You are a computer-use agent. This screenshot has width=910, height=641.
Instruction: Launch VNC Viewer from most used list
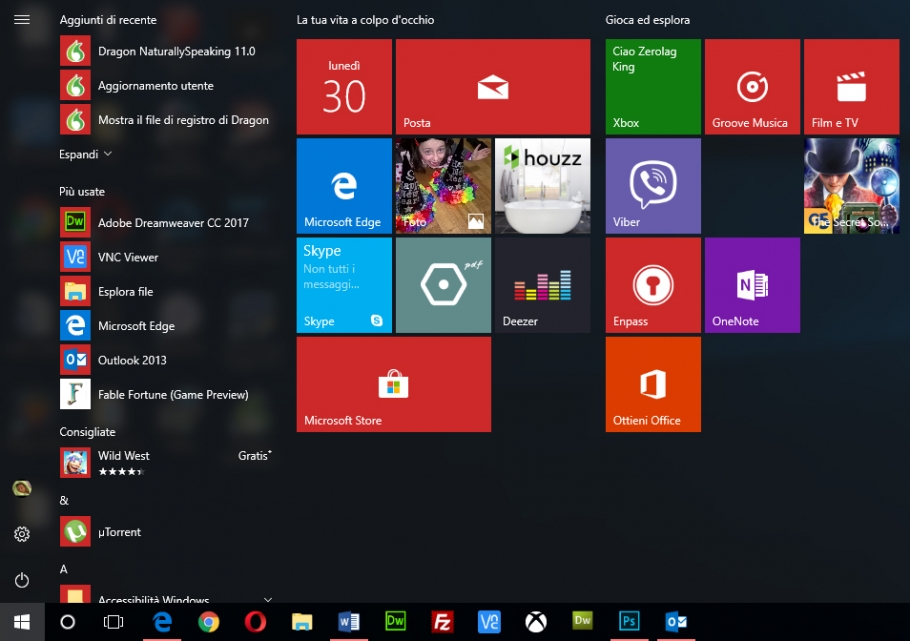click(x=128, y=257)
